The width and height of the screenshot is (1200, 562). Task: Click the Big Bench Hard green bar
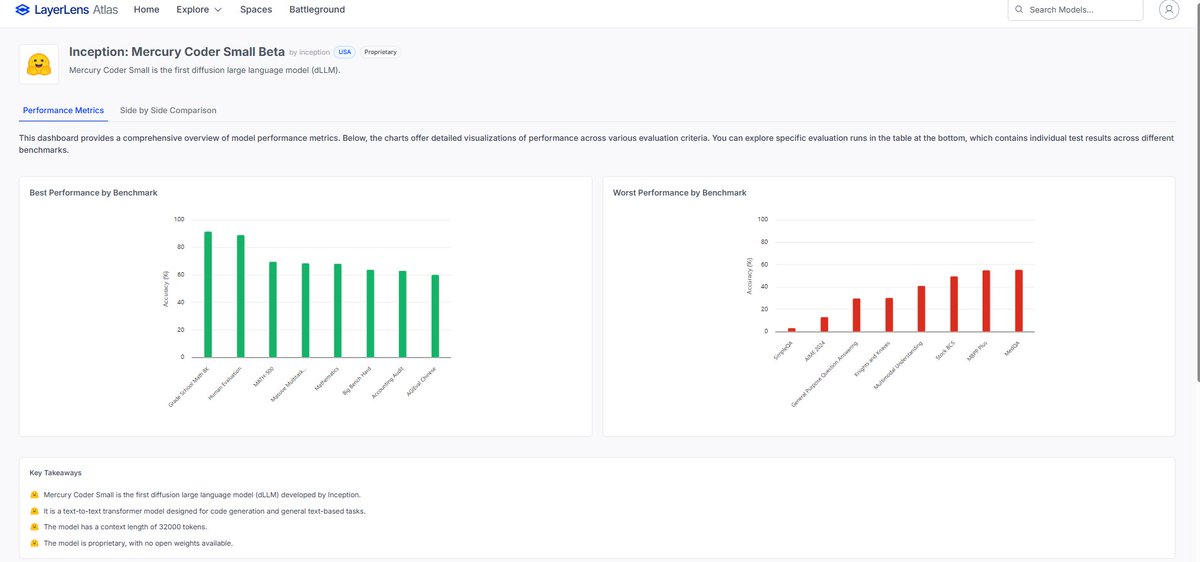pyautogui.click(x=370, y=313)
